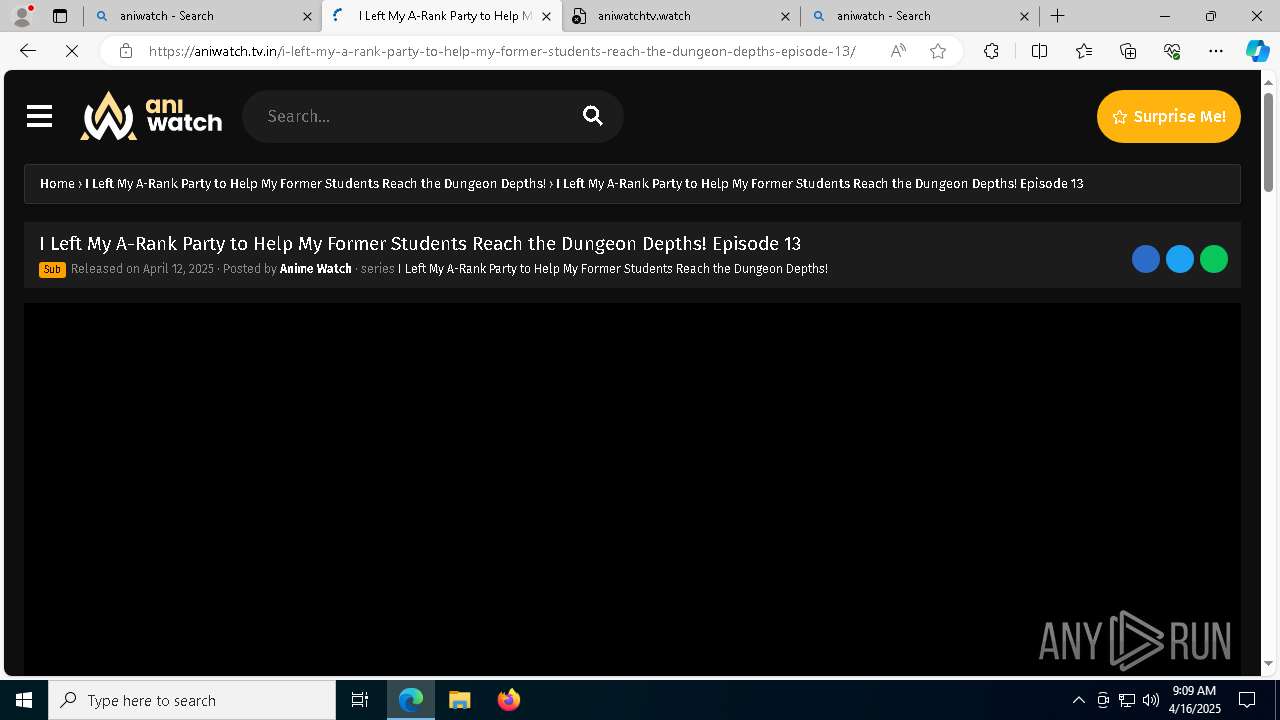Click the black video player area
Viewport: 1280px width, 720px height.
click(x=632, y=488)
